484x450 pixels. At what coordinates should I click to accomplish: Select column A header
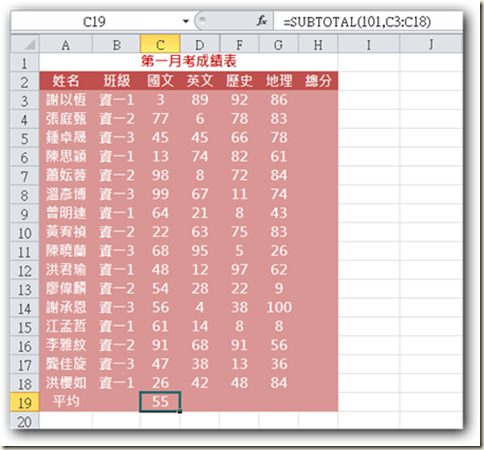tap(66, 44)
